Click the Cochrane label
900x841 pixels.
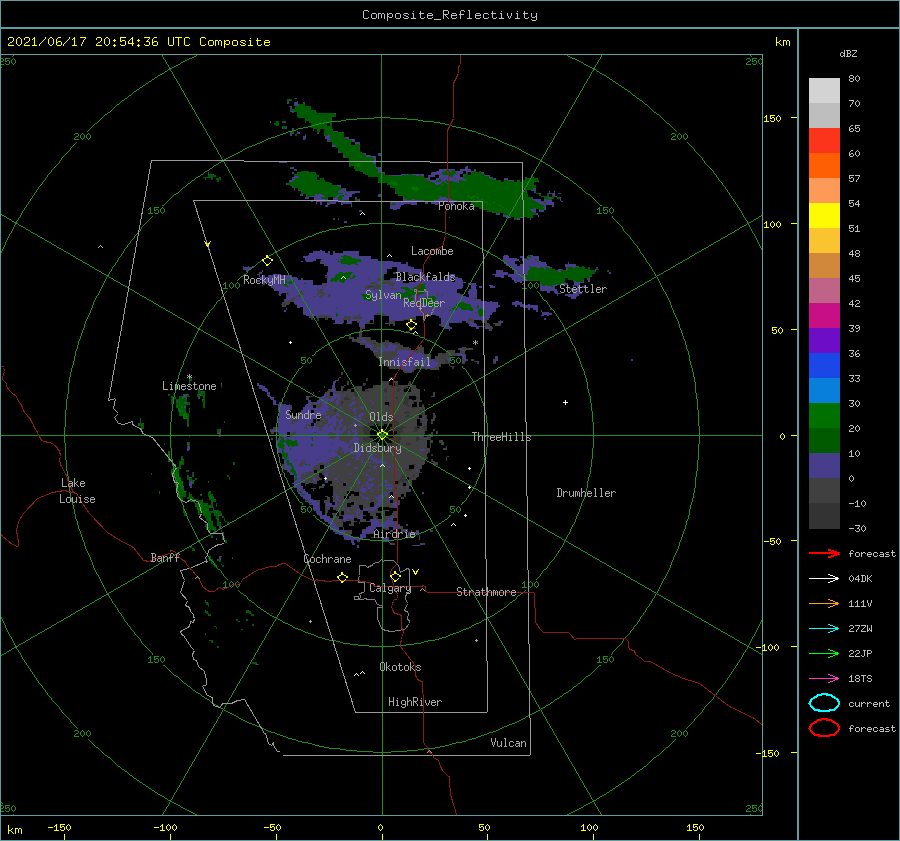[x=327, y=559]
